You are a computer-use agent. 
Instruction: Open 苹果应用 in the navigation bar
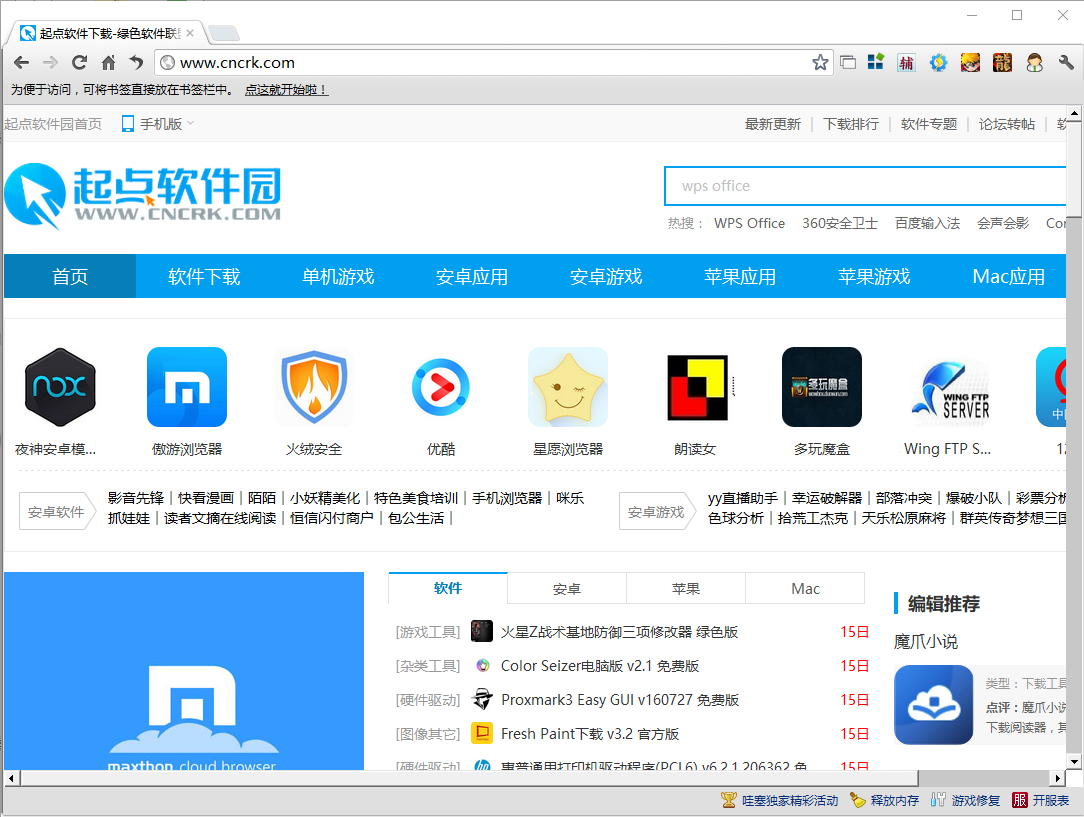[740, 276]
